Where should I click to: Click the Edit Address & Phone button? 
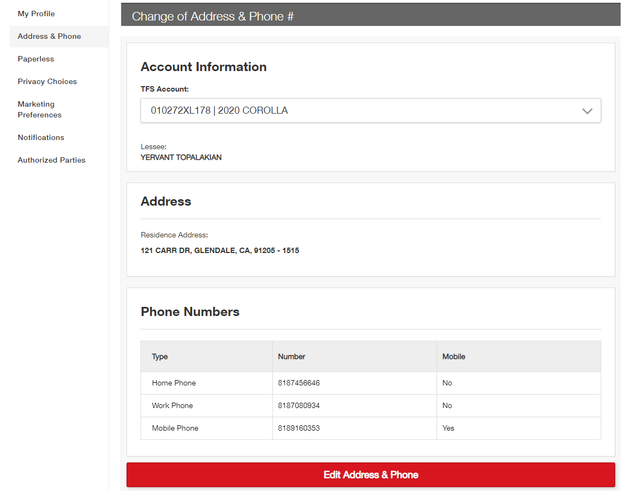pyautogui.click(x=371, y=475)
